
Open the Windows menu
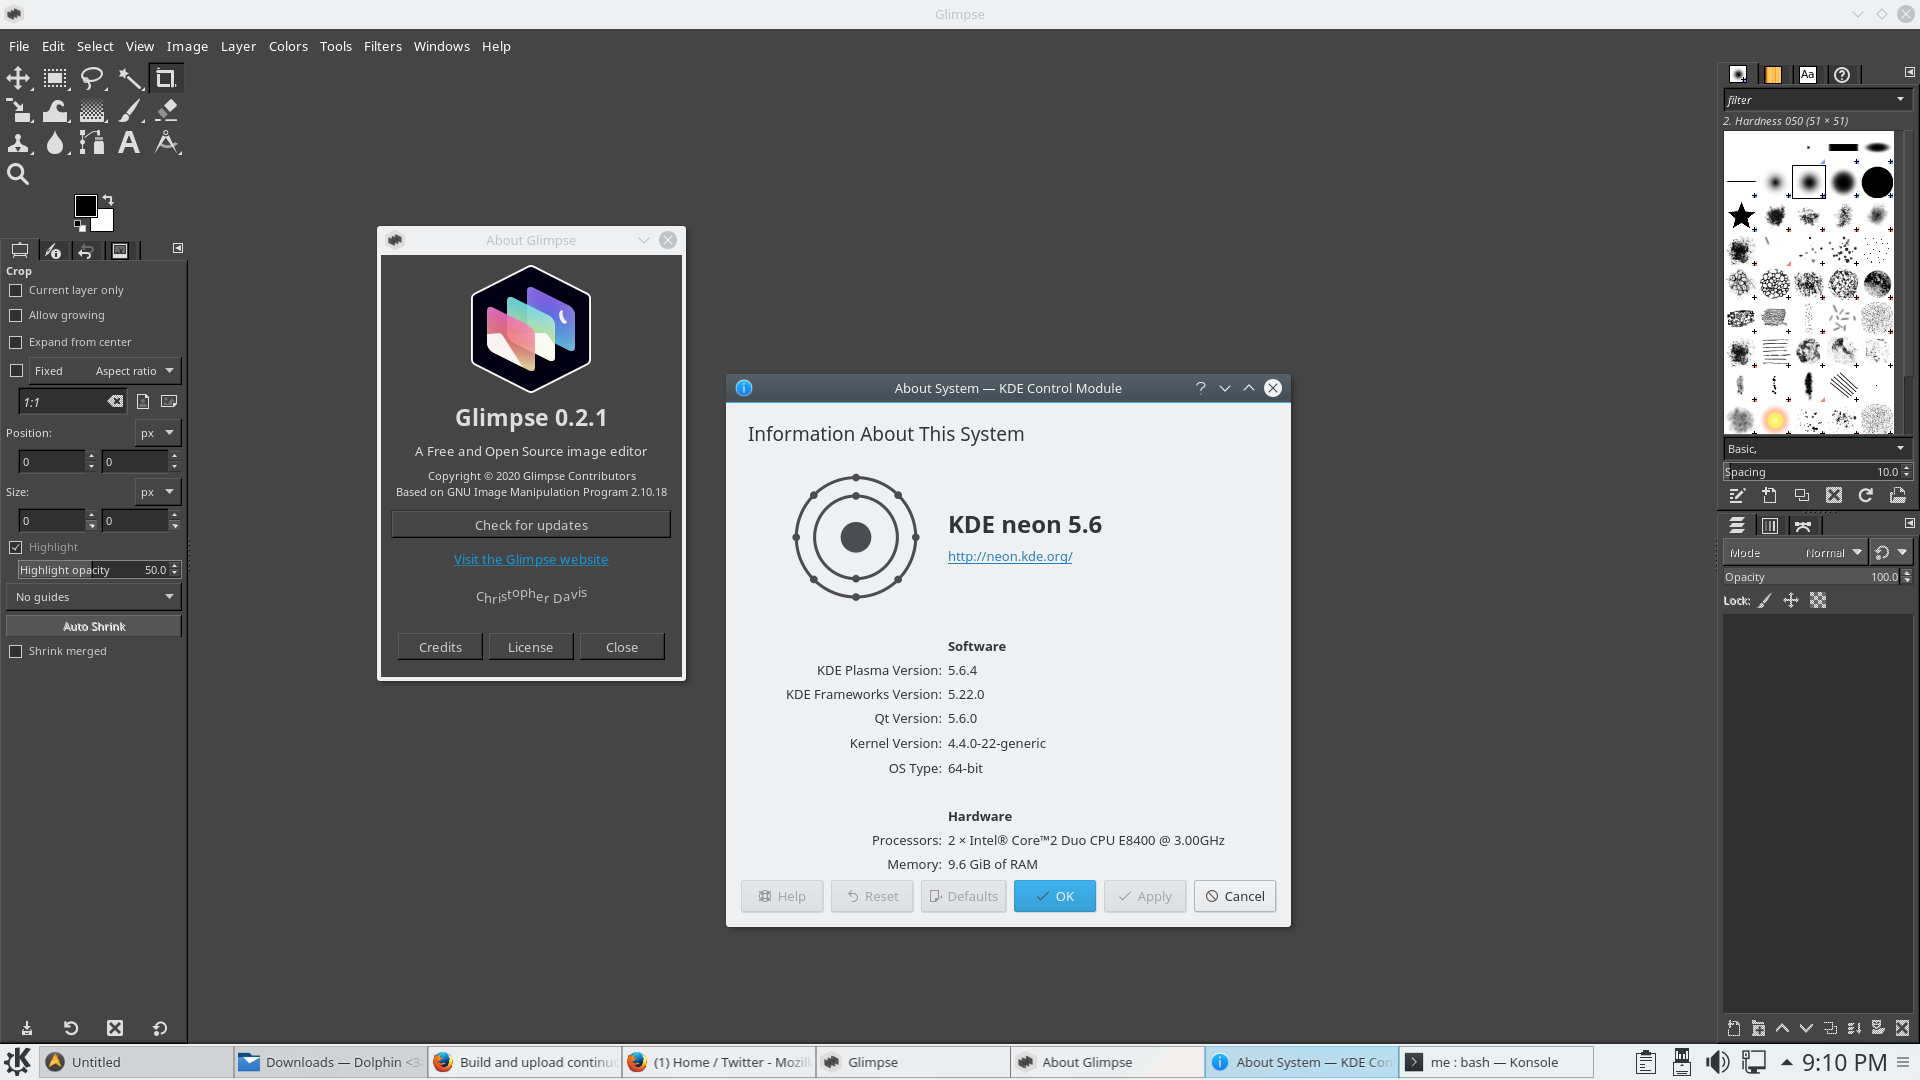pyautogui.click(x=441, y=46)
